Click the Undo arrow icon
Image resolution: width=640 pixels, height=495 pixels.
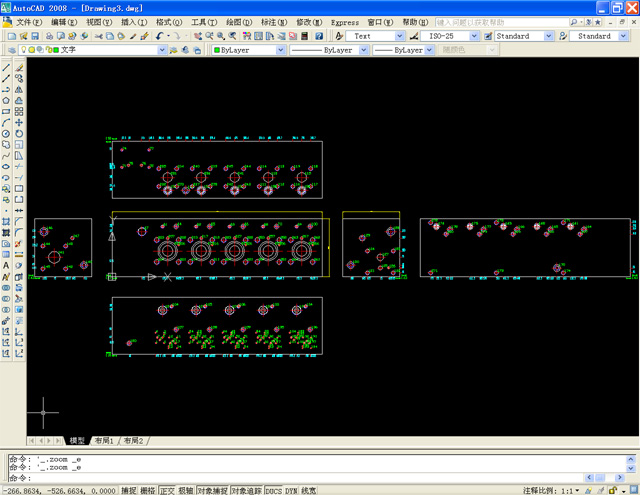point(159,36)
